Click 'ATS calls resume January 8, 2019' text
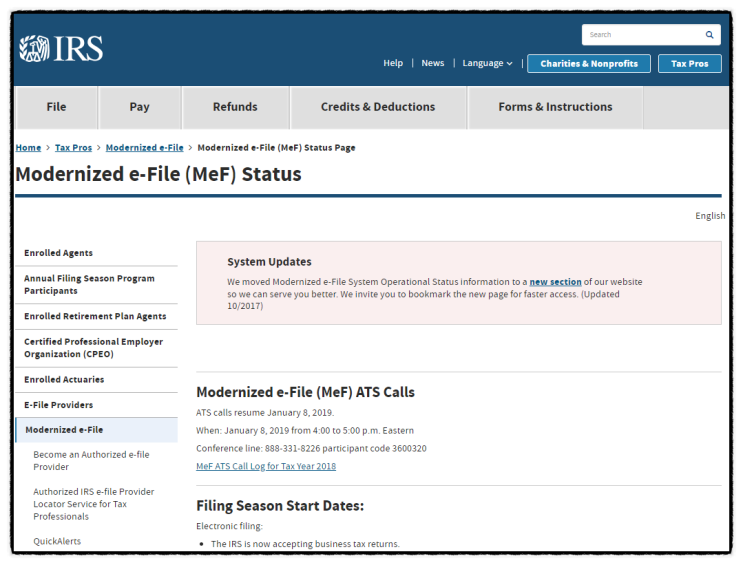743x565 pixels. [x=265, y=413]
